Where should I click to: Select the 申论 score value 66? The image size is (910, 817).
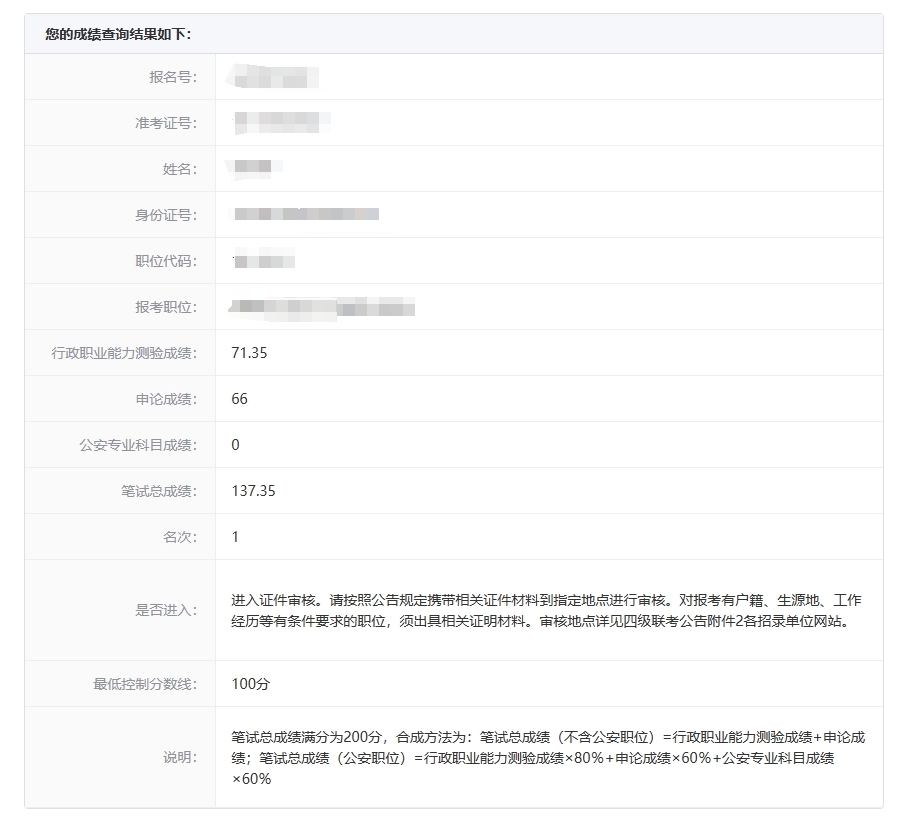[x=240, y=399]
